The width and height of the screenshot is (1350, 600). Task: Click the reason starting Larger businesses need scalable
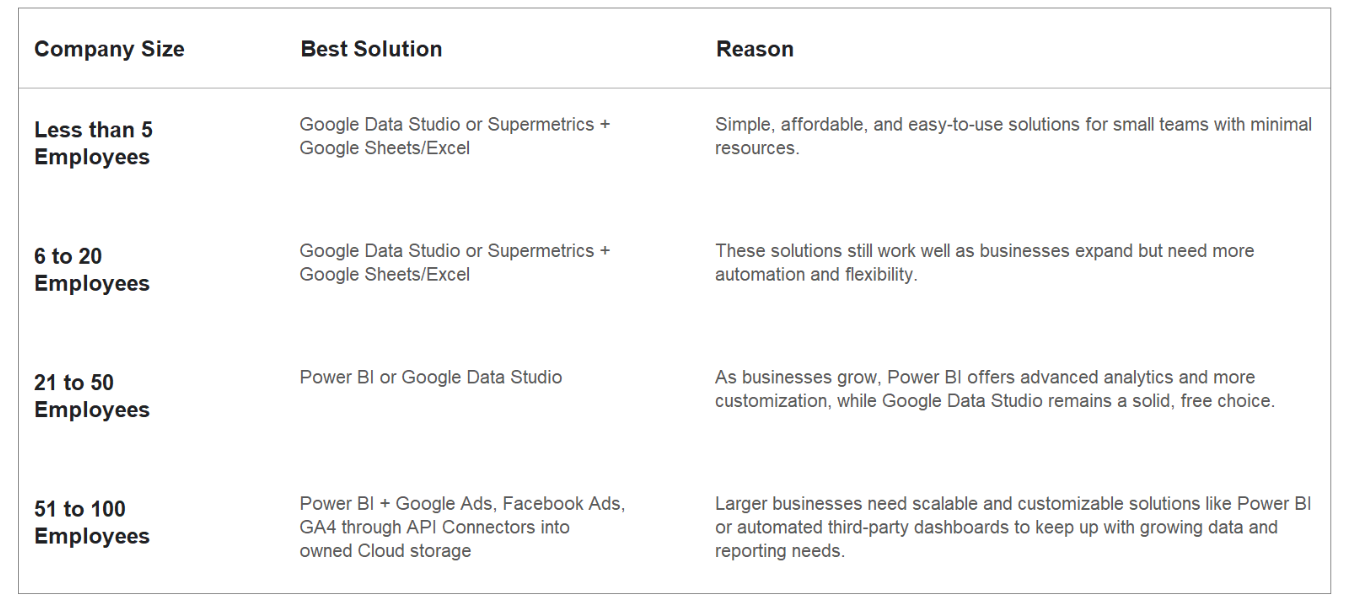coord(1013,504)
